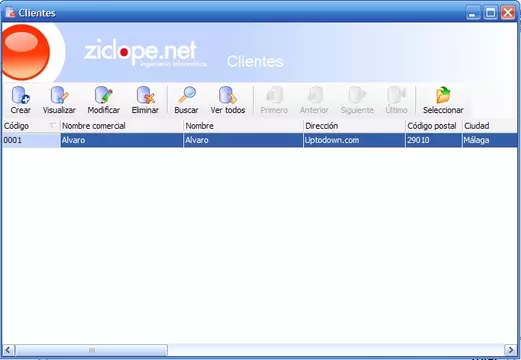The image size is (521, 360).
Task: Open the Visualizar record tool
Action: tap(59, 100)
